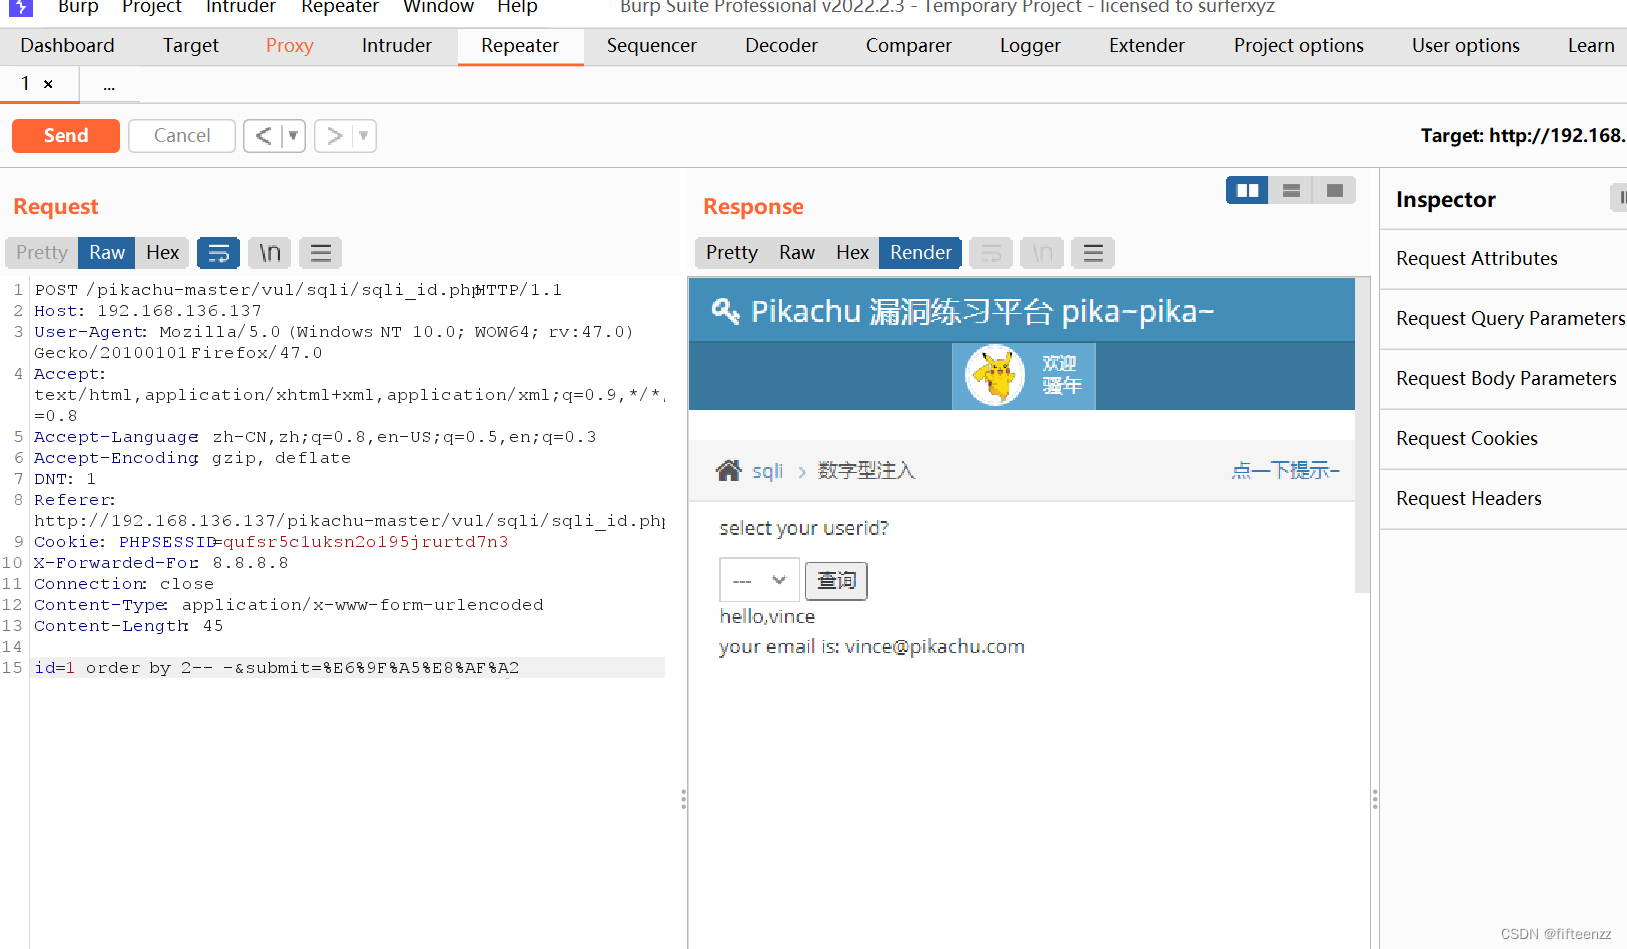1627x949 pixels.
Task: Toggle response word wrap icon
Action: point(991,253)
